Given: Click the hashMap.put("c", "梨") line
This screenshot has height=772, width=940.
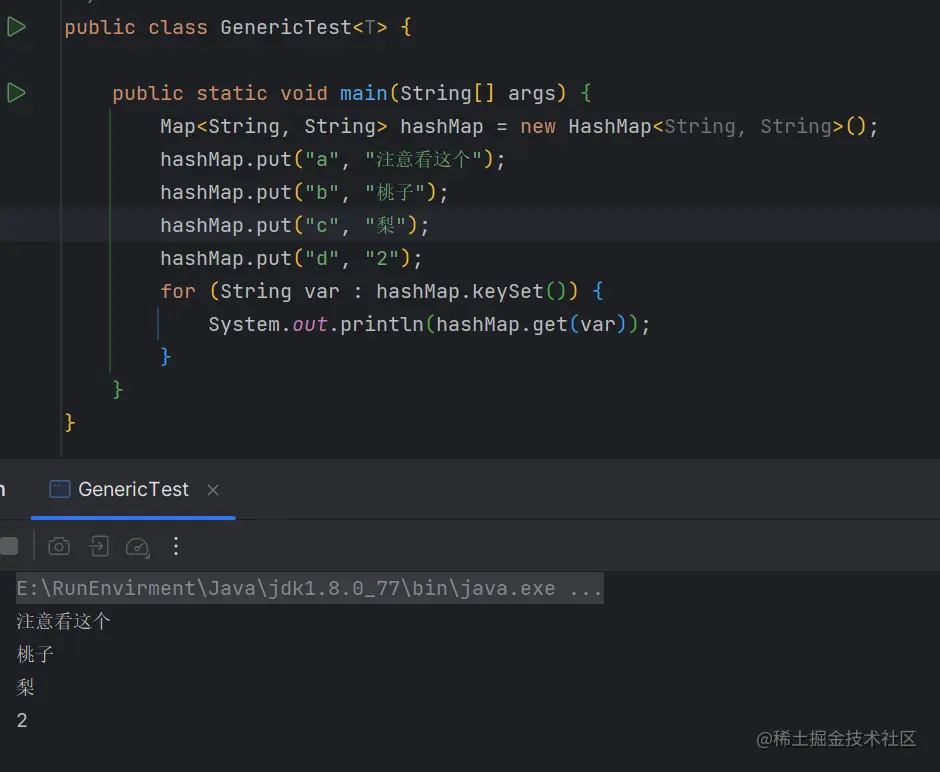Looking at the screenshot, I should tap(294, 225).
